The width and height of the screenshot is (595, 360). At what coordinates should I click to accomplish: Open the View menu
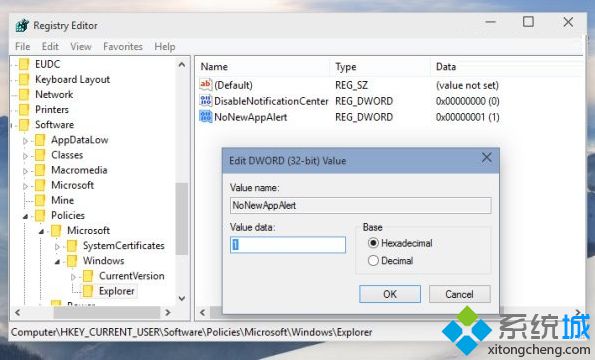coord(81,47)
